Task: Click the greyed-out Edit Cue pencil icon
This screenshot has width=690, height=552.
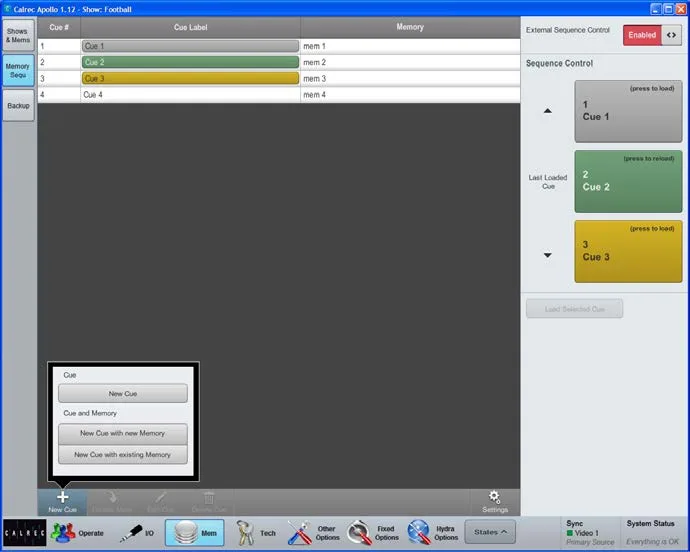Action: (x=161, y=497)
